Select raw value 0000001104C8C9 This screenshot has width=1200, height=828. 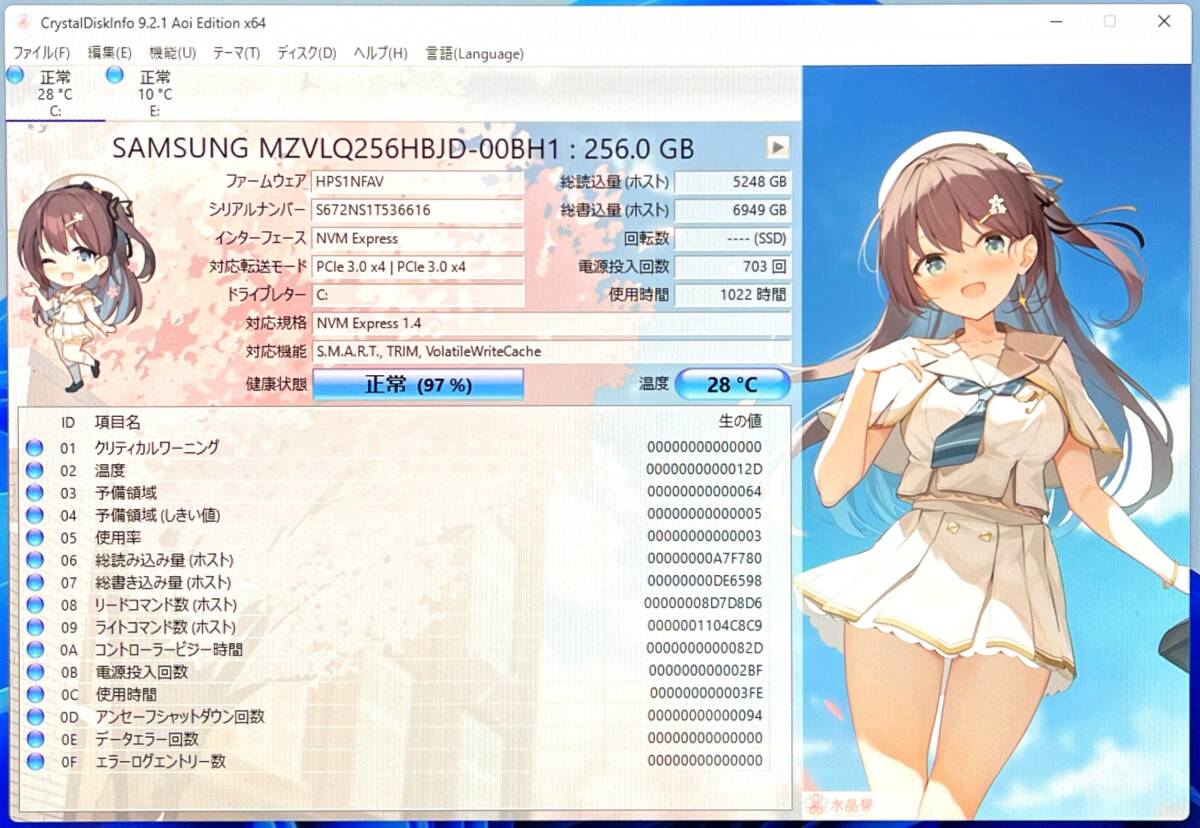(x=704, y=627)
